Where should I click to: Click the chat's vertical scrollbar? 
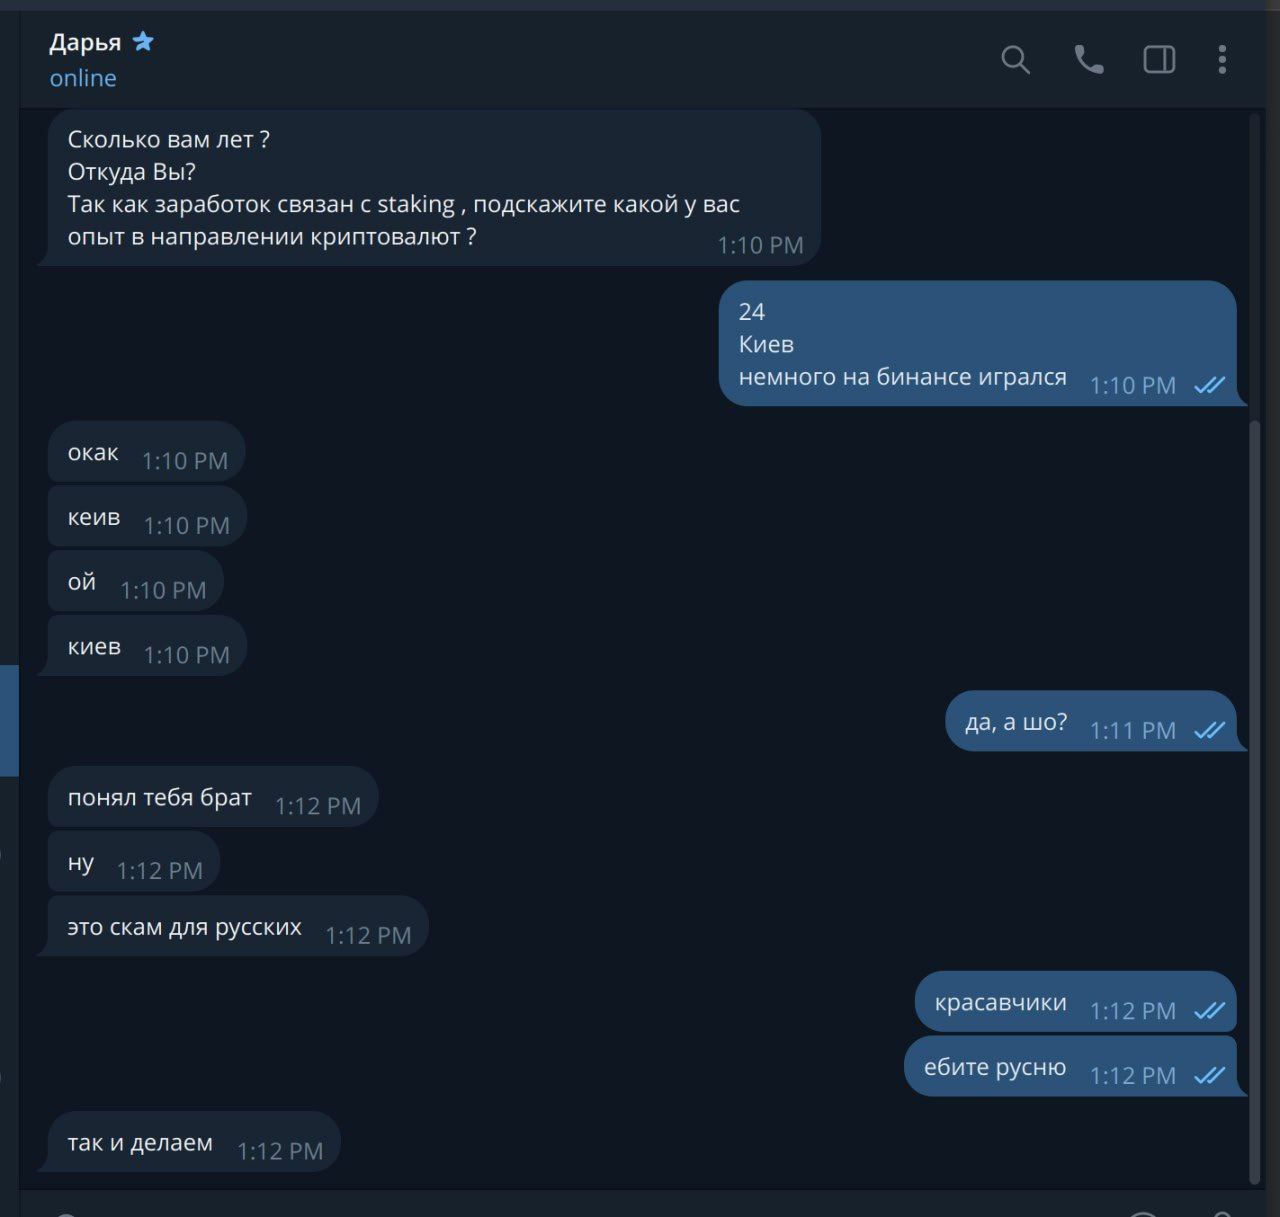tap(1255, 800)
